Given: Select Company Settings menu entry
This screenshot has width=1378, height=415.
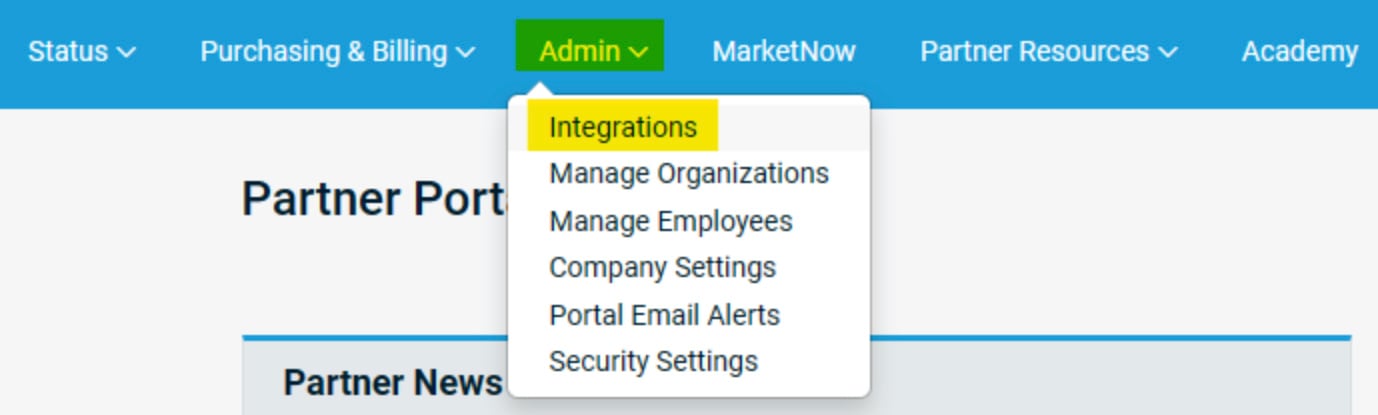Looking at the screenshot, I should tap(662, 268).
